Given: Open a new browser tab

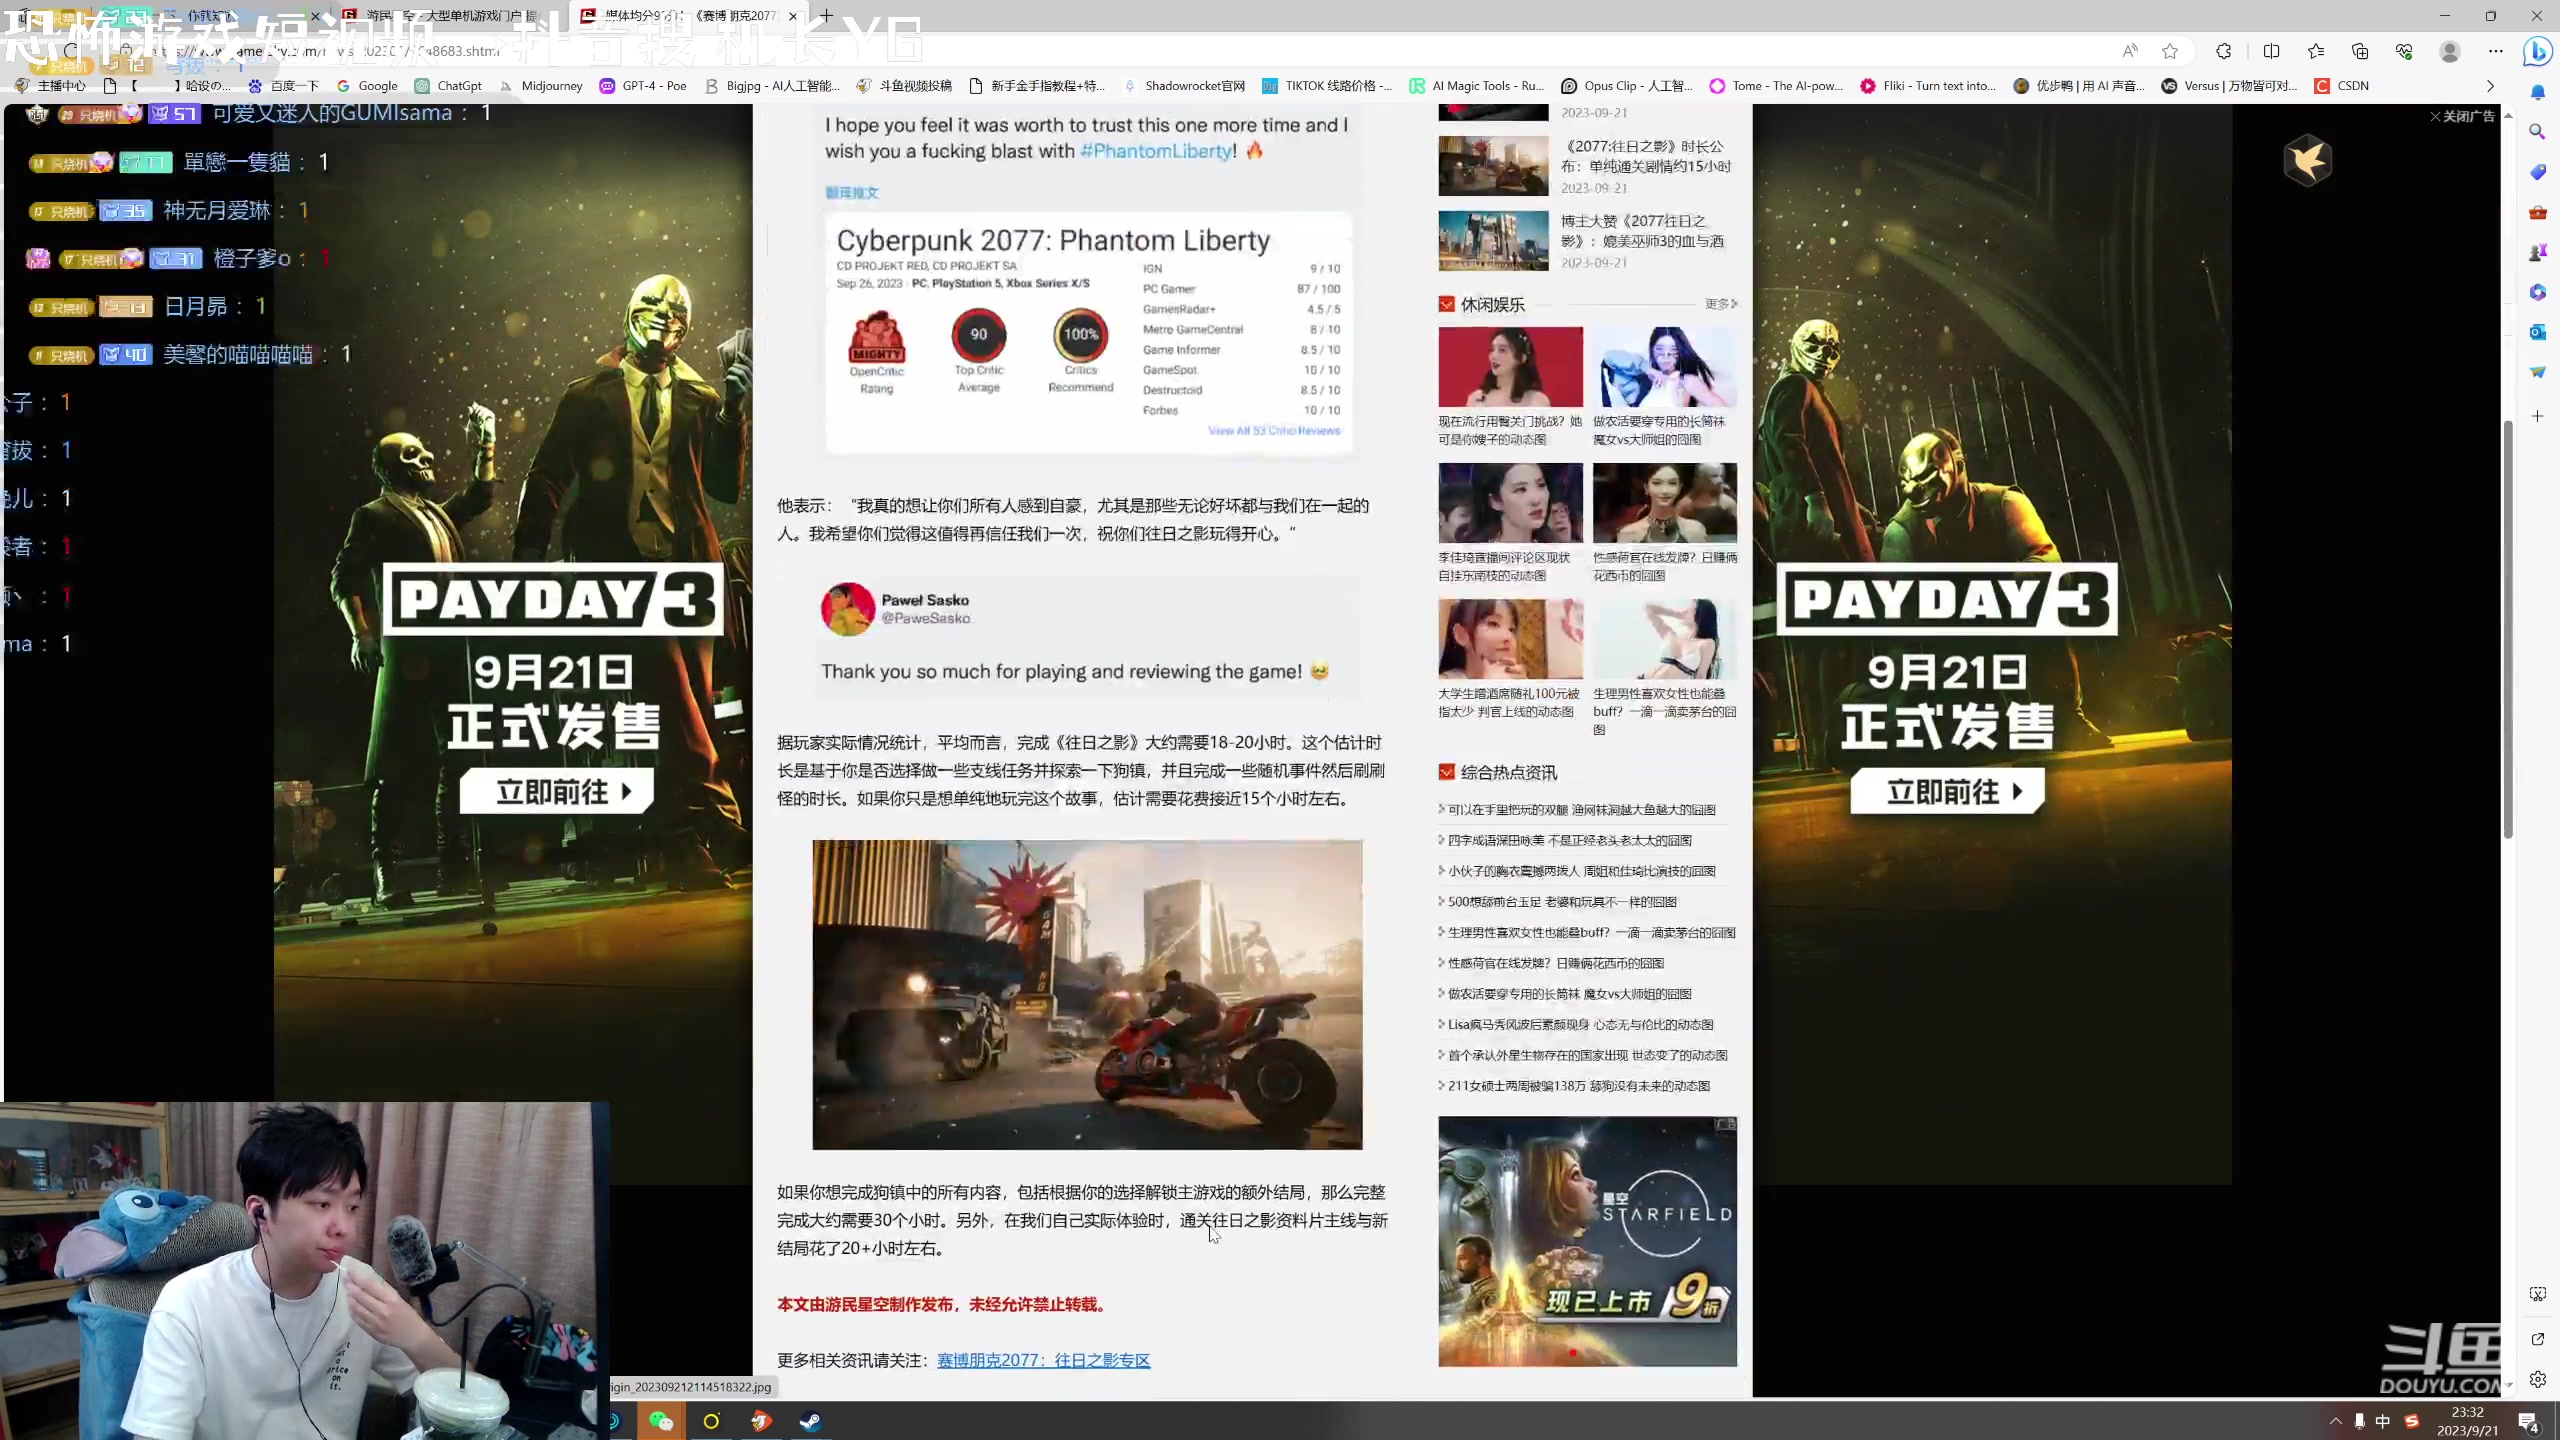Looking at the screenshot, I should pos(827,15).
